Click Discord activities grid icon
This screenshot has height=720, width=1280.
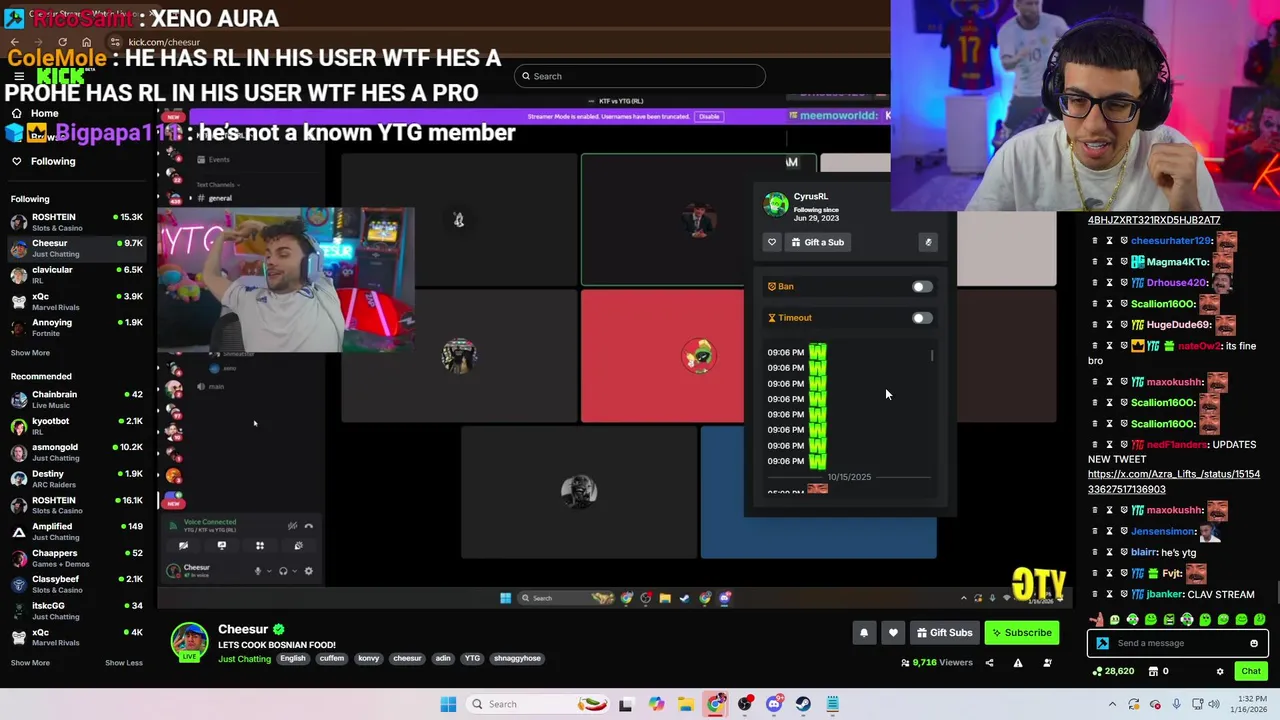(260, 545)
